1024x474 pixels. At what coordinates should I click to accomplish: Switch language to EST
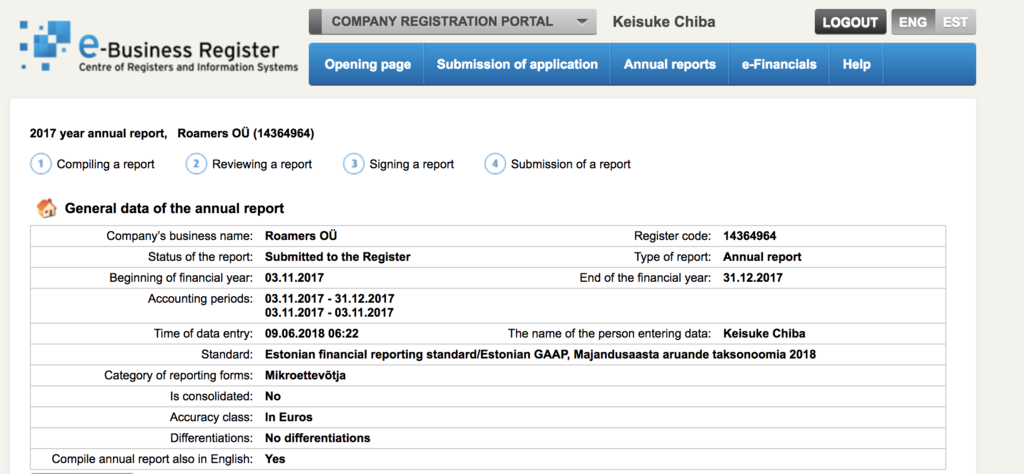(x=955, y=22)
